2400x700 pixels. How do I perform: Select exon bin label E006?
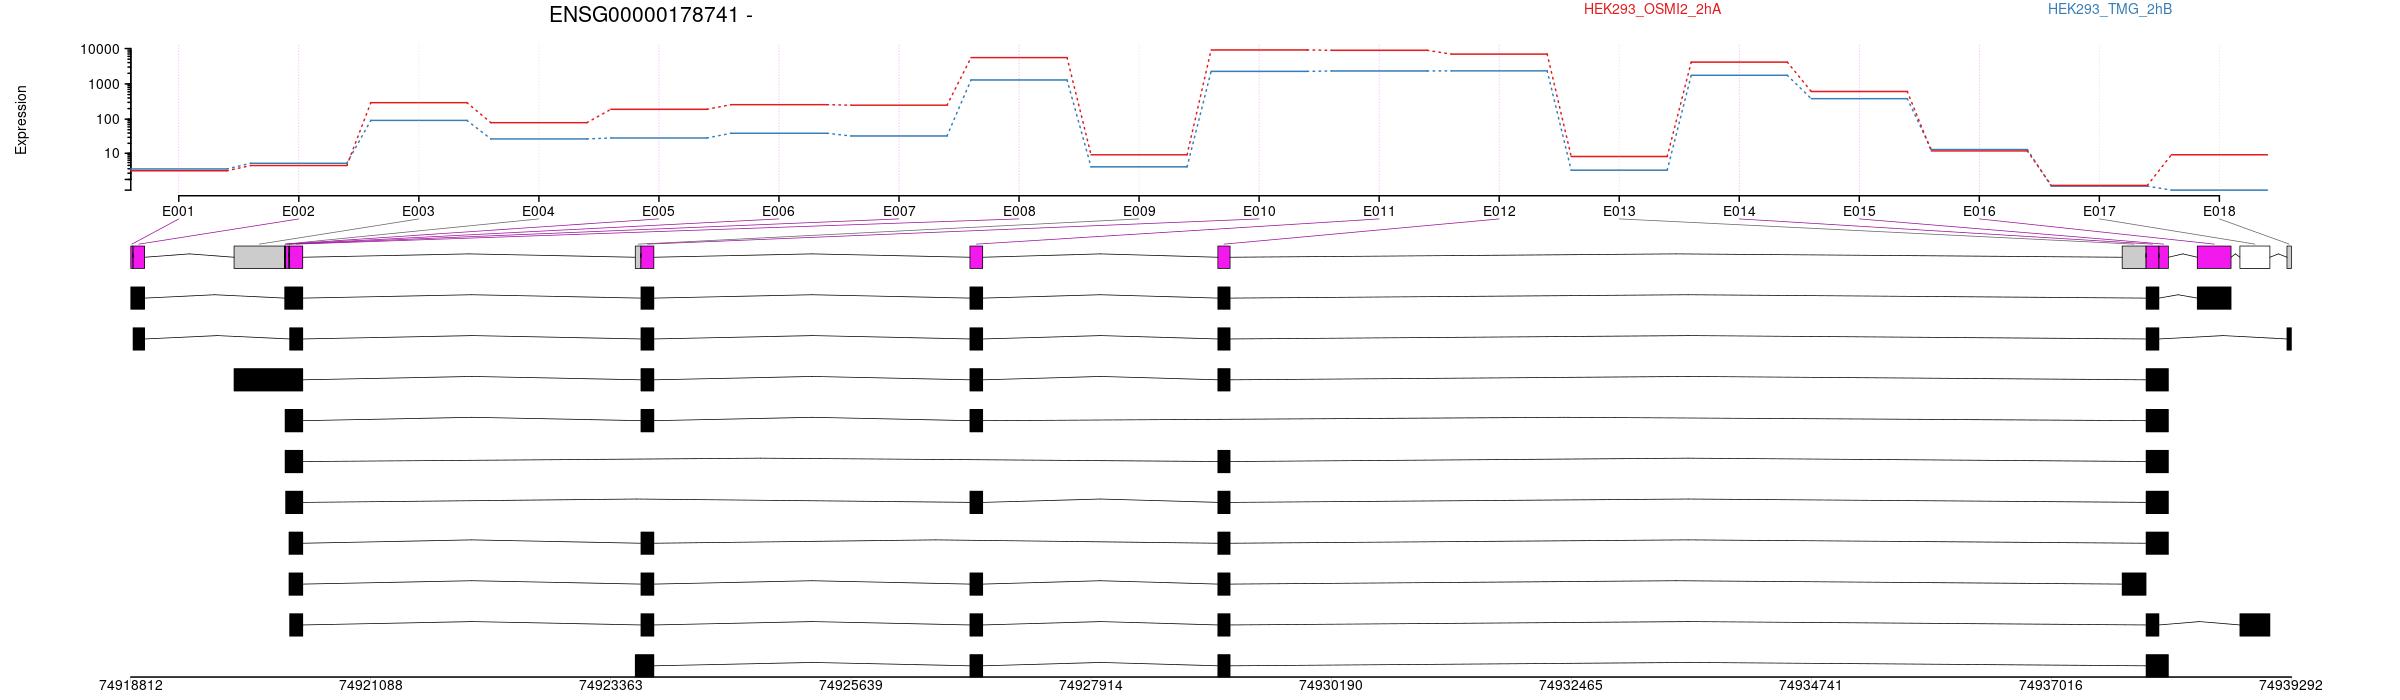[x=778, y=211]
